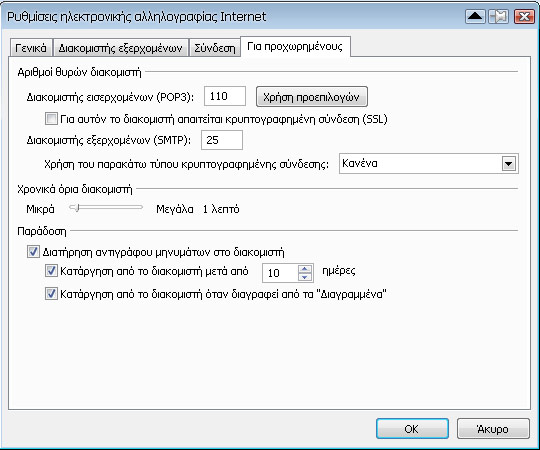Switch to the Γενικά tab
540x450 pixels.
point(31,48)
